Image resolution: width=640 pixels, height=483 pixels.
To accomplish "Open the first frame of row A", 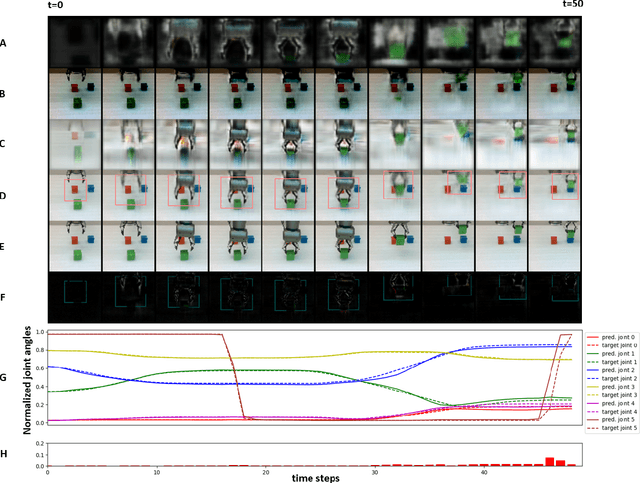I will pyautogui.click(x=74, y=41).
